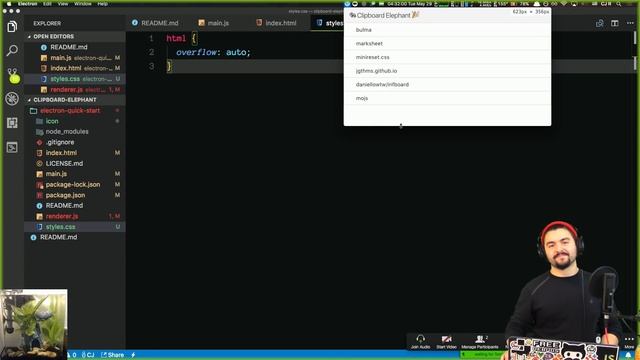Click the fish tank camera thumbnail
This screenshot has width=640, height=360.
34,324
